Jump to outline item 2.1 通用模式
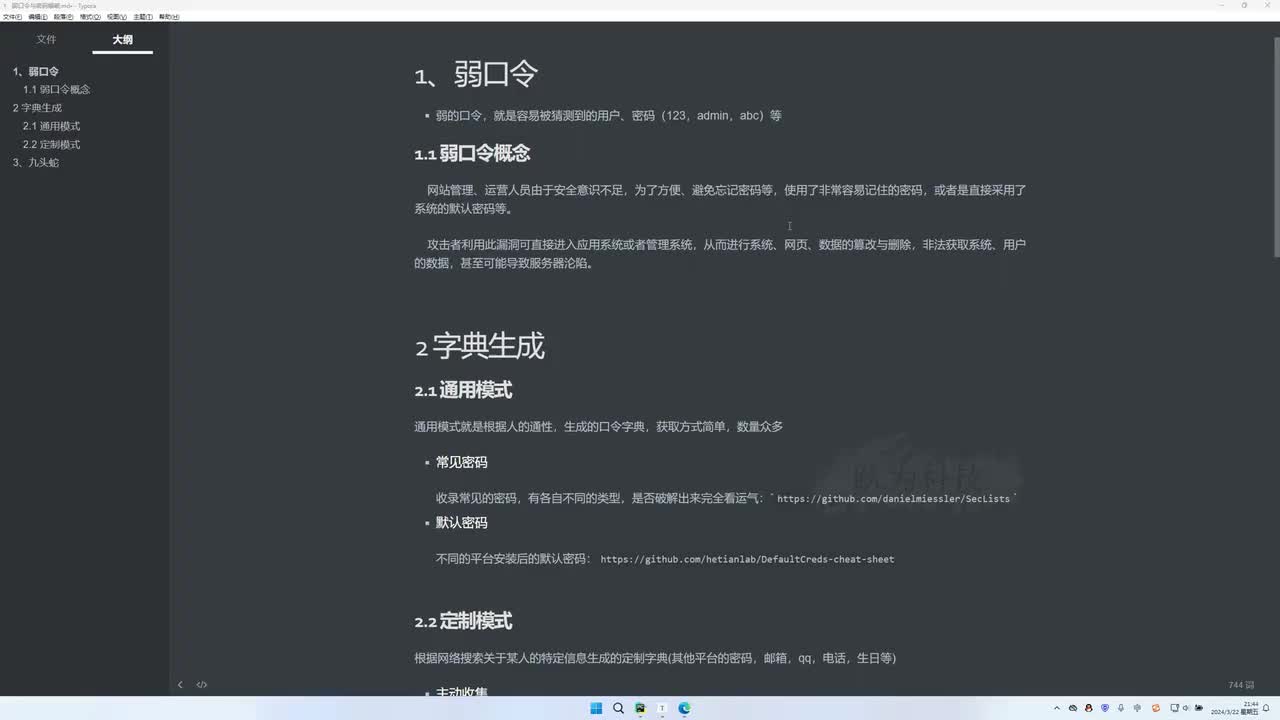1280x720 pixels. (x=52, y=126)
